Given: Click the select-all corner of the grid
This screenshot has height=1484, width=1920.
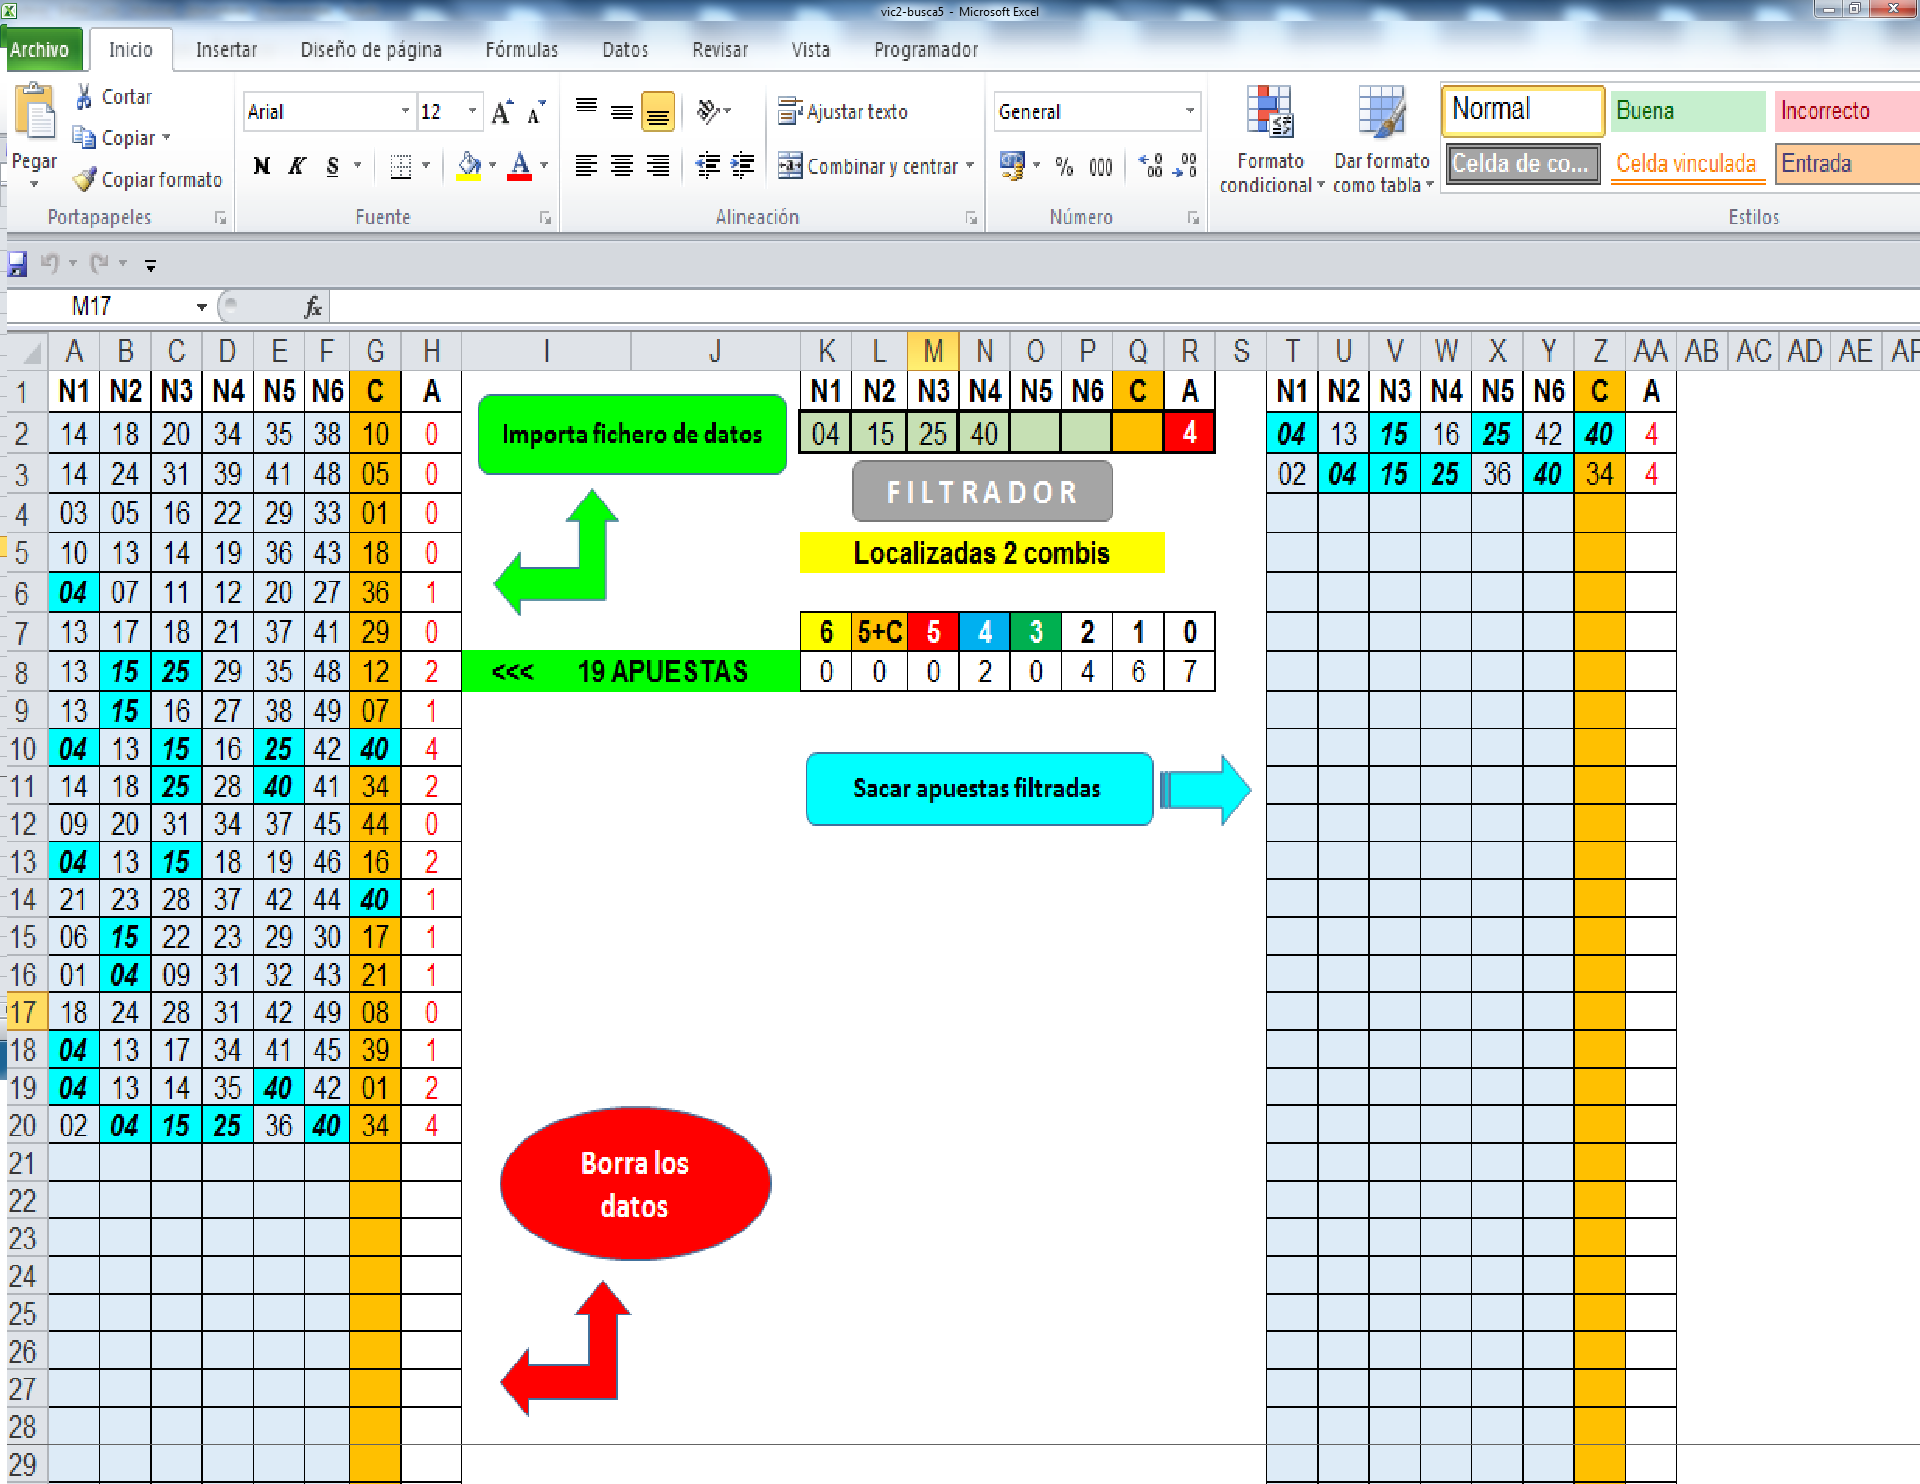Looking at the screenshot, I should [x=30, y=352].
